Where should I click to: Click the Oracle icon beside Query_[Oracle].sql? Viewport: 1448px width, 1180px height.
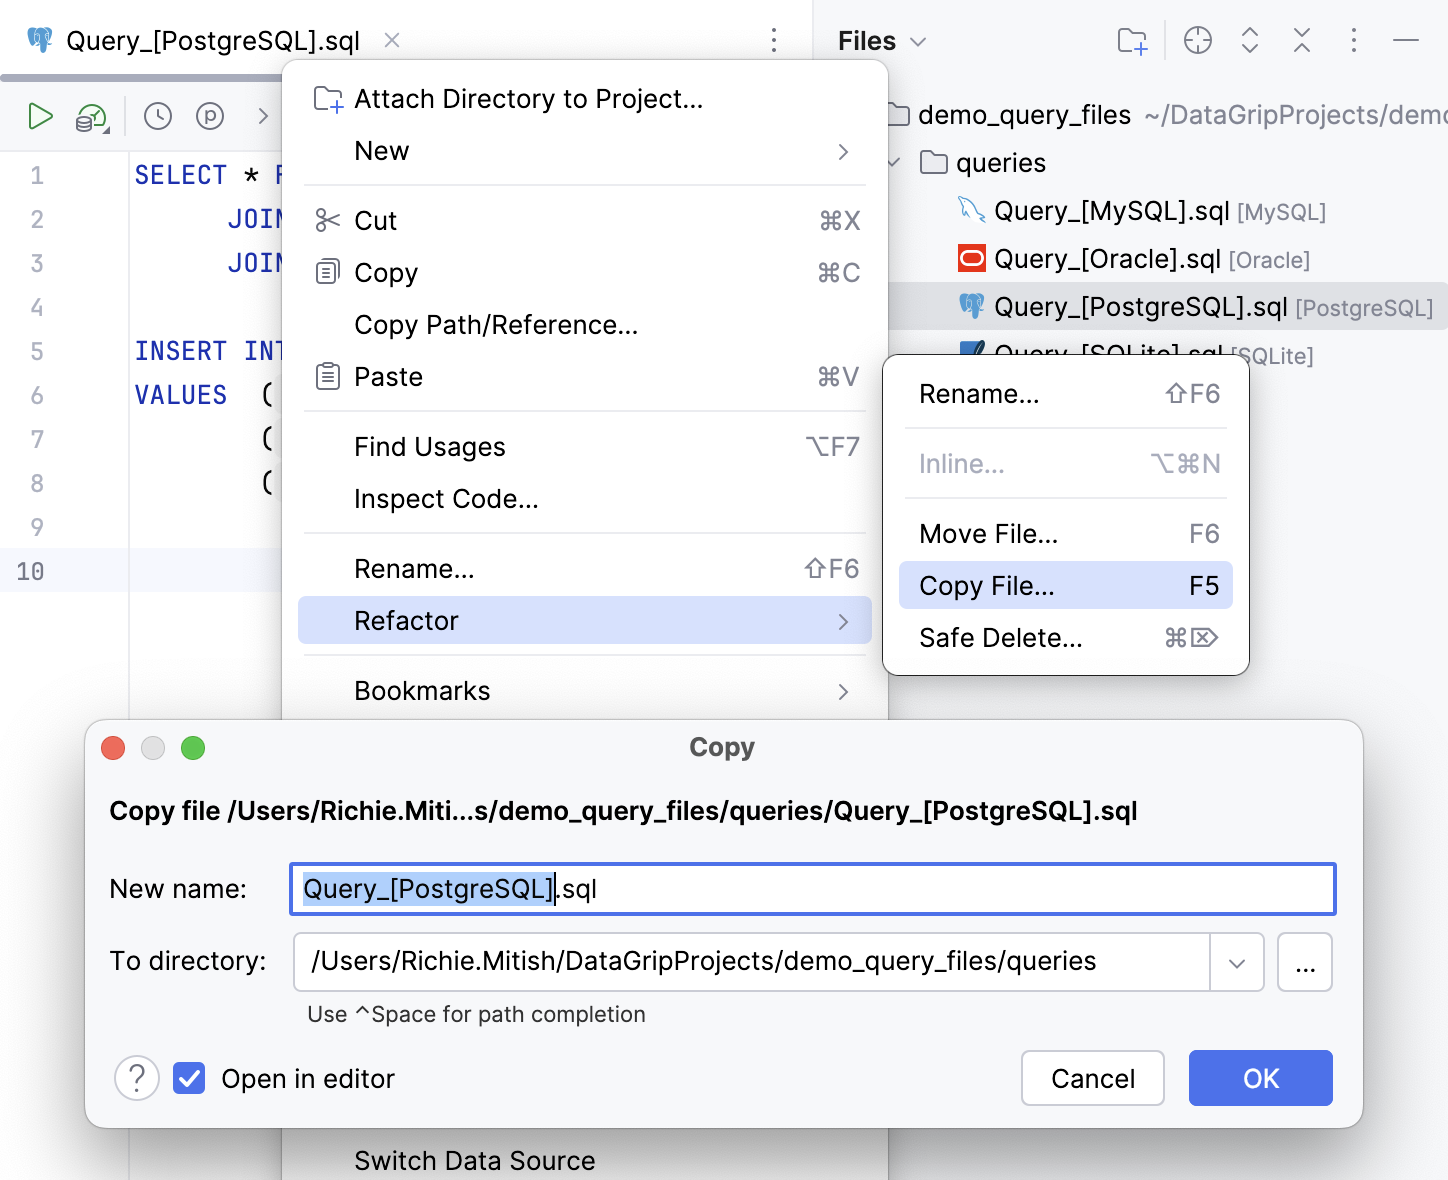pos(971,258)
